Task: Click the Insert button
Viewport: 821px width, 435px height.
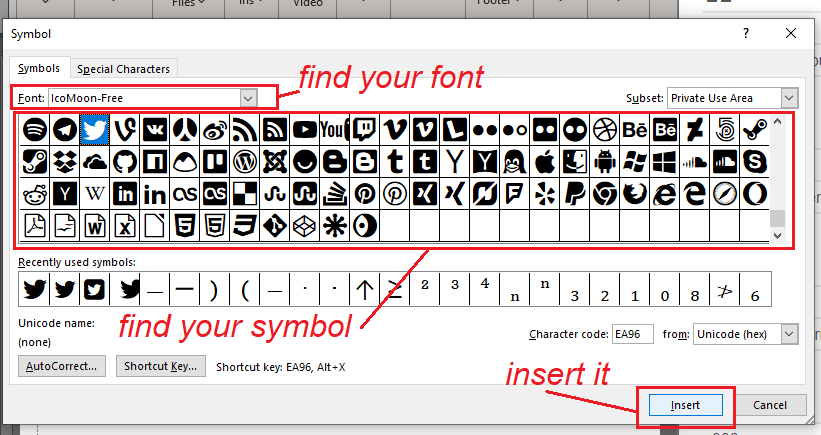Action: (685, 405)
